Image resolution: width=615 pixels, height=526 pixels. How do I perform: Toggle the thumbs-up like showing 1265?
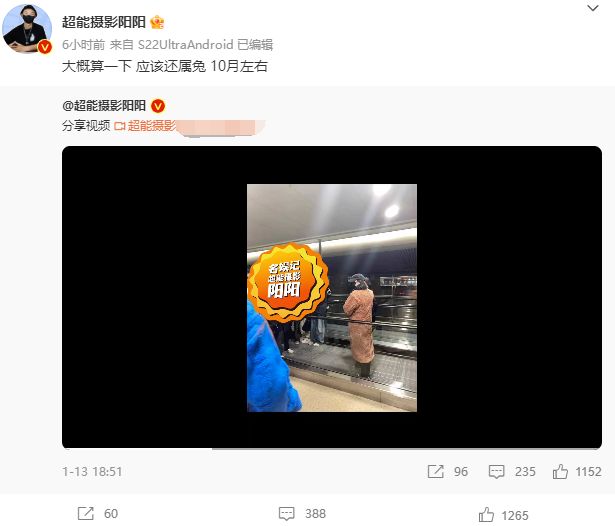coord(504,515)
